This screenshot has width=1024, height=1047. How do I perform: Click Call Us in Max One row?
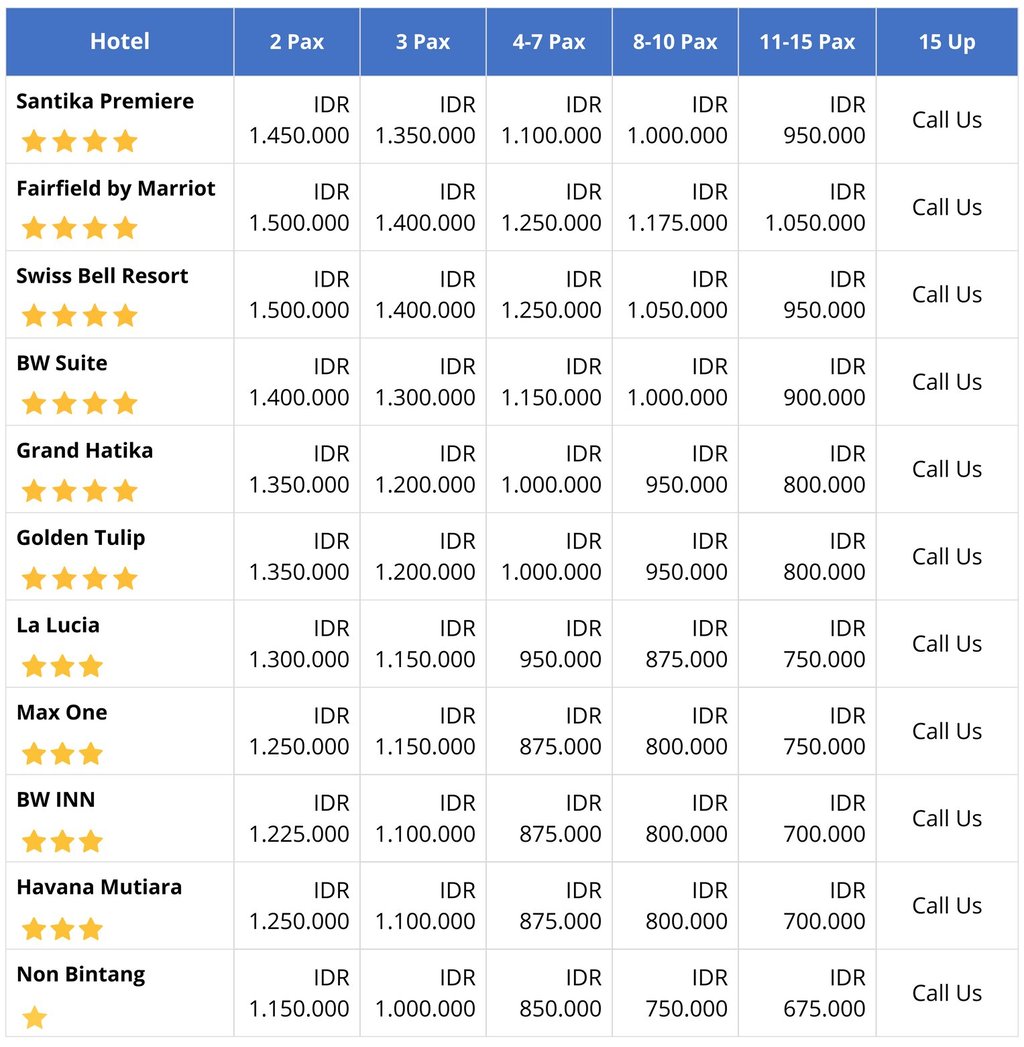[947, 731]
